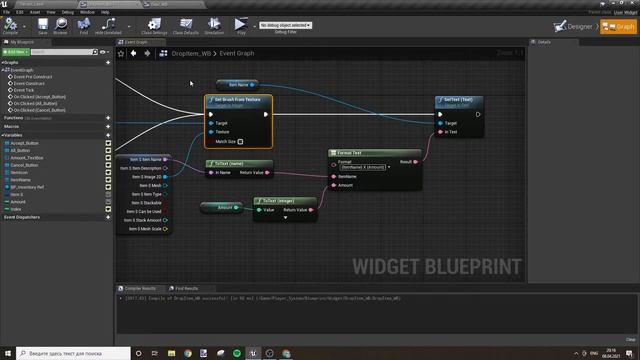Screen dimensions: 640x360
Task: Click the Clear button in Compiler Results
Action: 631,340
